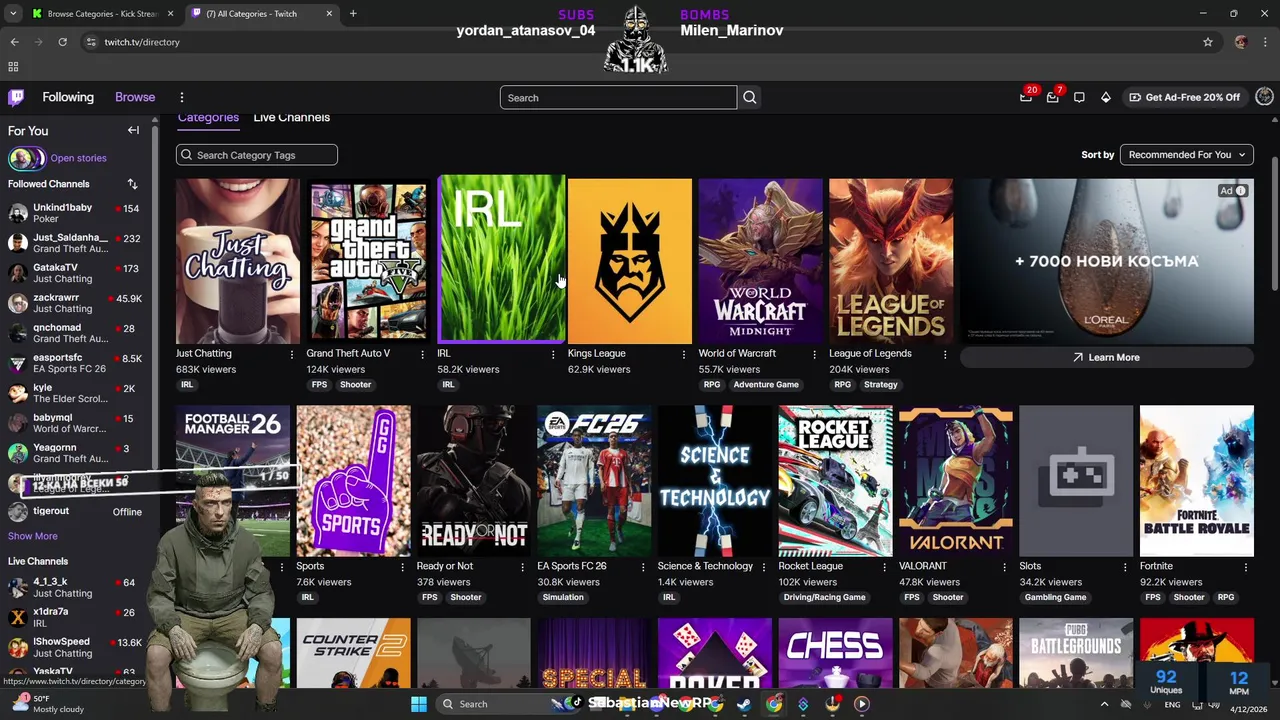Screen dimensions: 1280x720
Task: Open options for League of Legends
Action: pyautogui.click(x=945, y=354)
